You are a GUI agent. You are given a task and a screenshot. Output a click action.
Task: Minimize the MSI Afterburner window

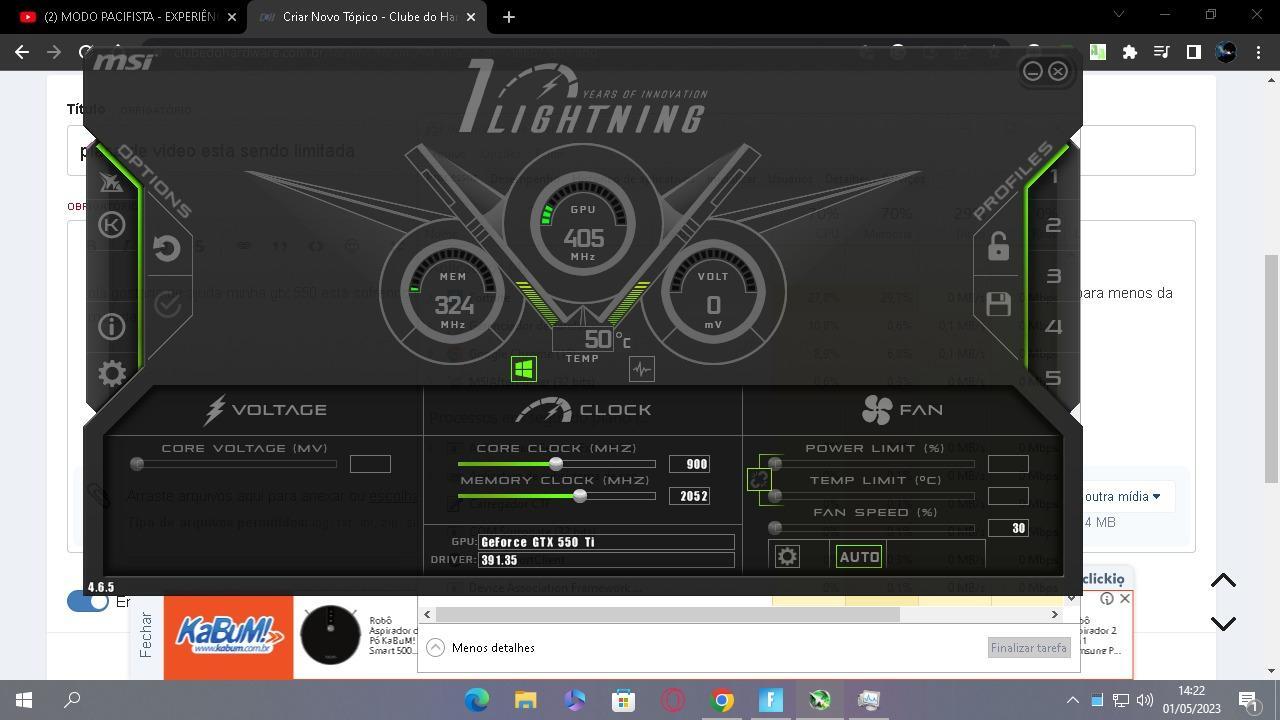coord(1033,71)
